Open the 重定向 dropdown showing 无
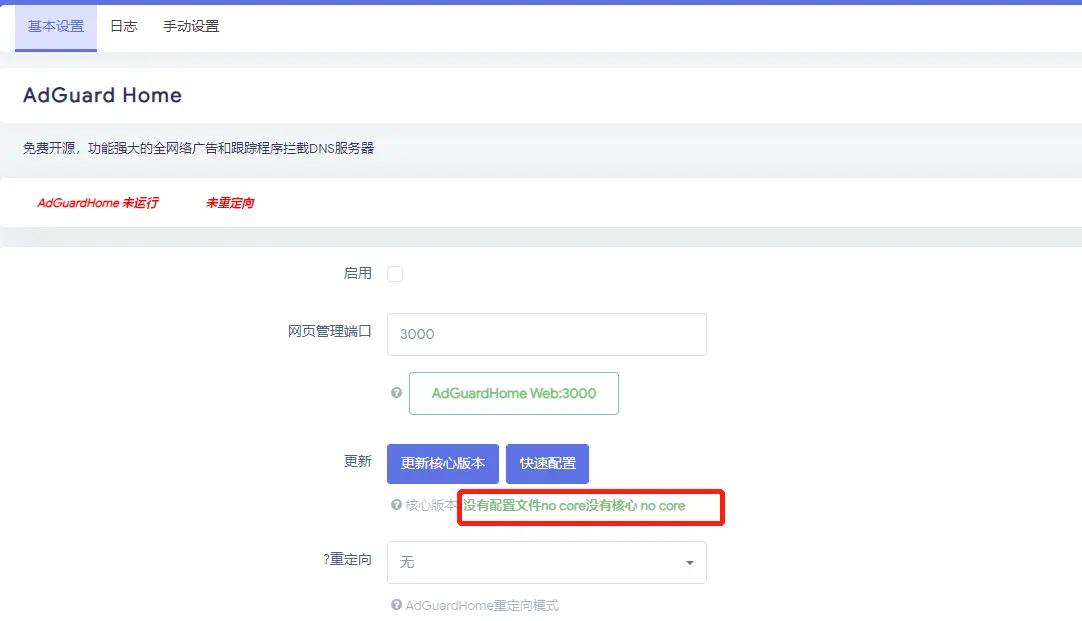Viewport: 1082px width, 621px height. (547, 562)
